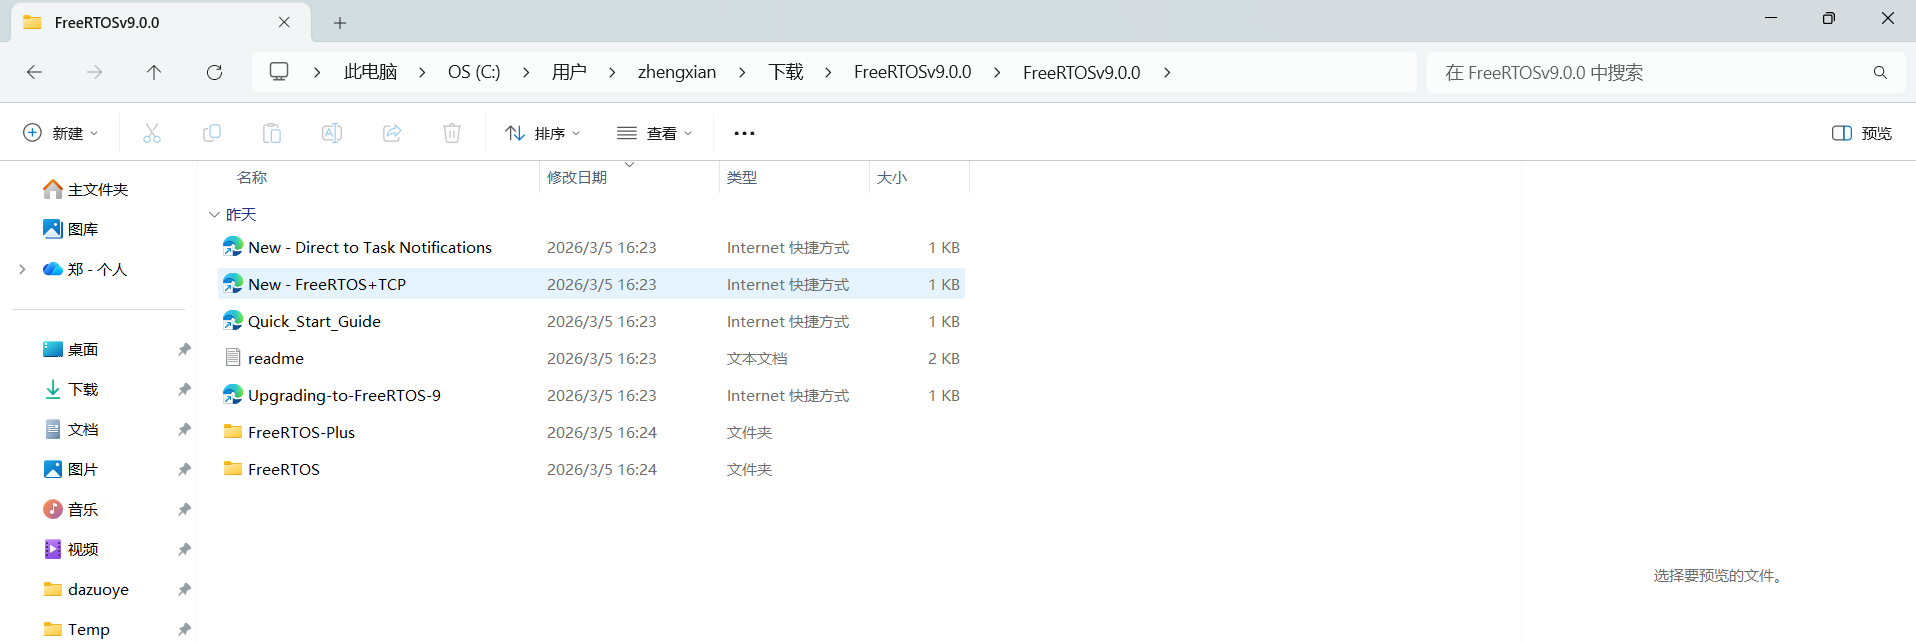Screen dimensions: 1916x642
Task: Collapse the 昨天 group
Action: click(x=214, y=215)
